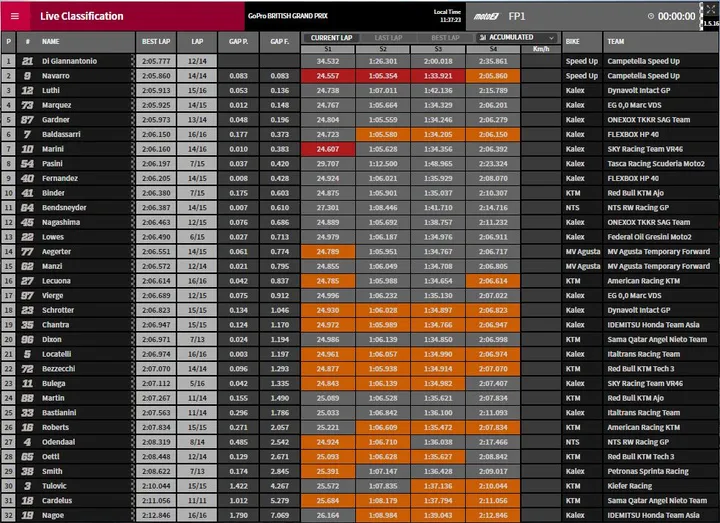Click Chantra's team IDEMITSU Honda Team Asia
Image resolution: width=720 pixels, height=523 pixels.
point(653,325)
